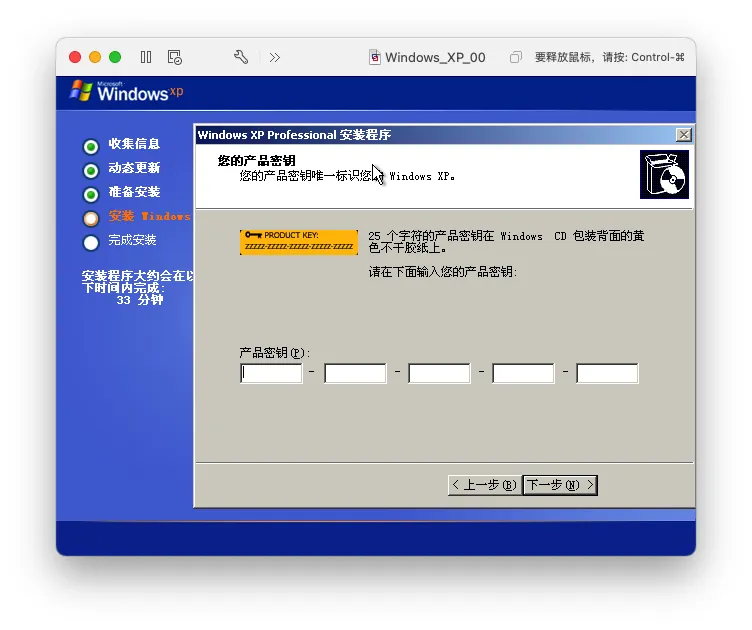Go back with the 上一步(B) button
Screen dimensions: 752x630
point(484,485)
